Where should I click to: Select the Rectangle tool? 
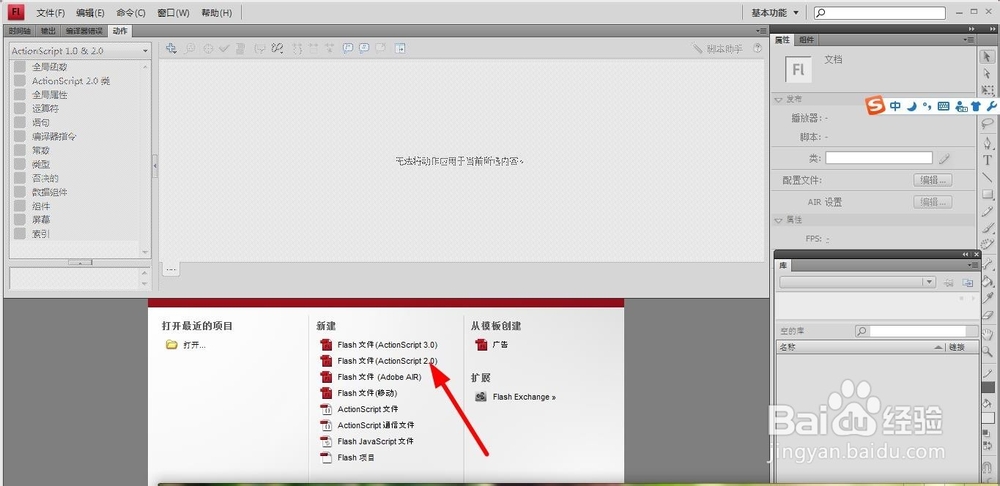point(987,194)
